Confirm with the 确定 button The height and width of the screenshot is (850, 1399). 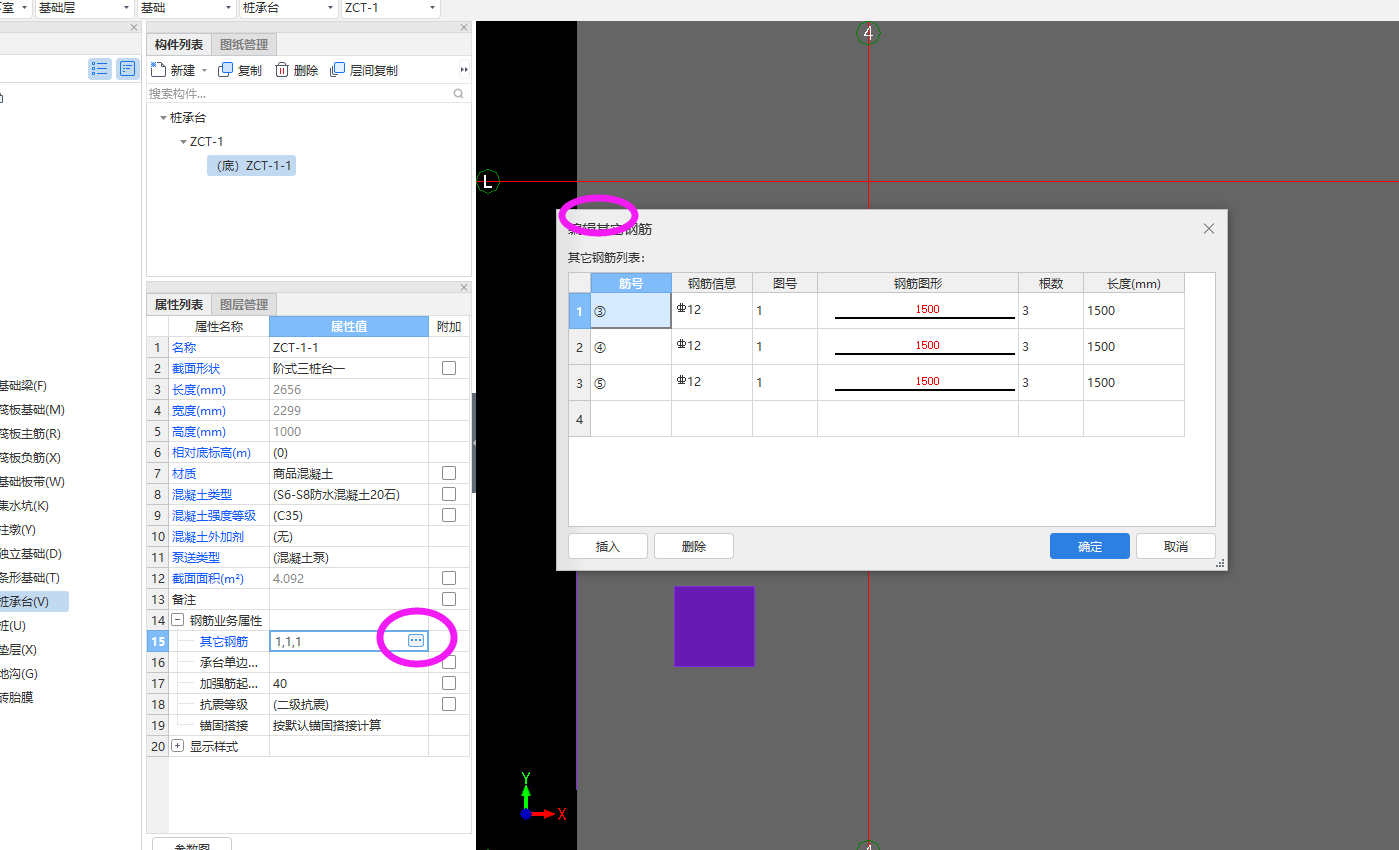pos(1090,546)
